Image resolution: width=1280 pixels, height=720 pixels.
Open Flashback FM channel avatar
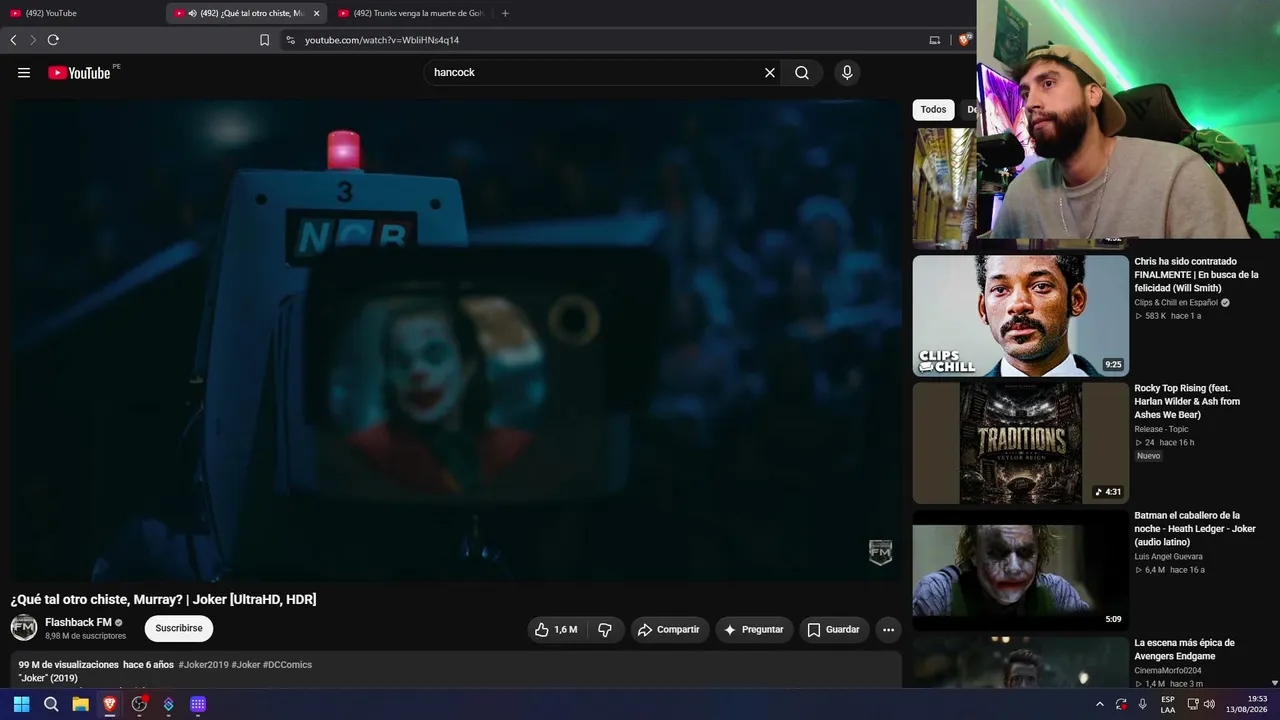click(x=24, y=628)
